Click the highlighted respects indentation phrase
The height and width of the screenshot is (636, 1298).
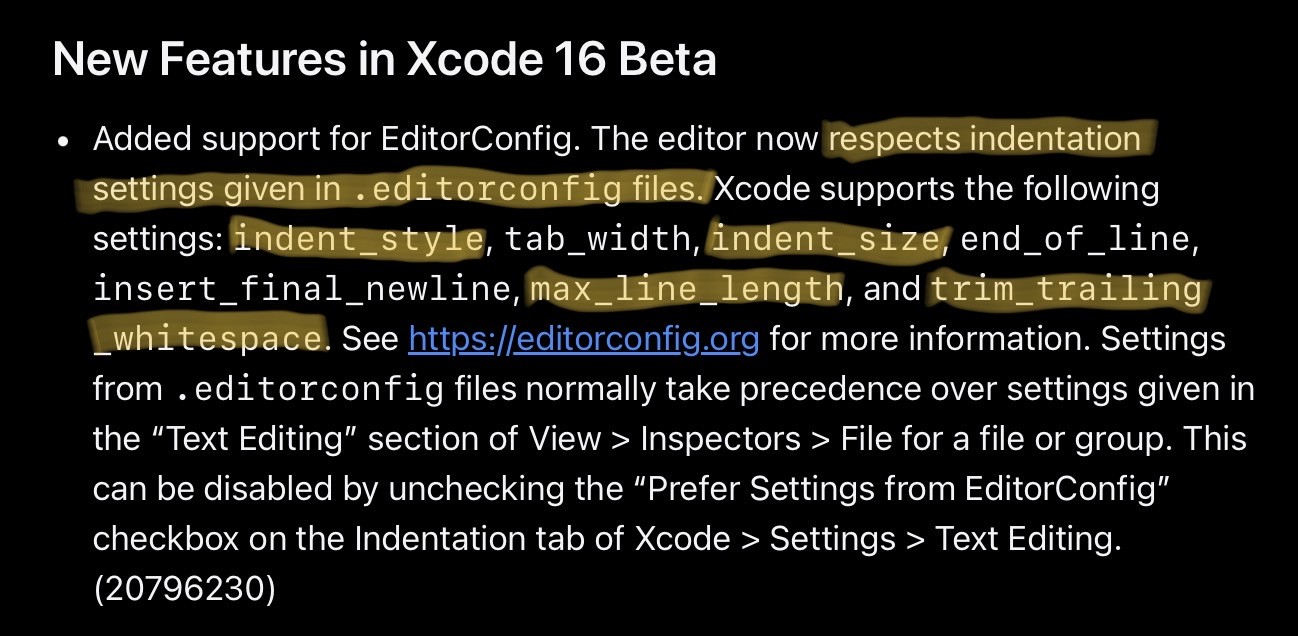[984, 139]
